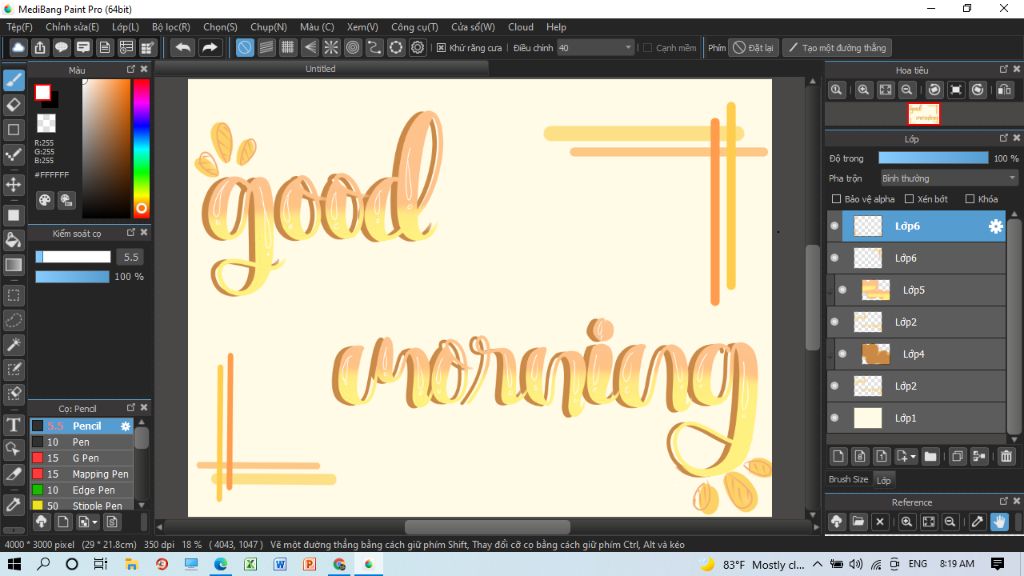Select the Mapping Pen brush
Image resolution: width=1024 pixels, height=576 pixels.
[82, 474]
